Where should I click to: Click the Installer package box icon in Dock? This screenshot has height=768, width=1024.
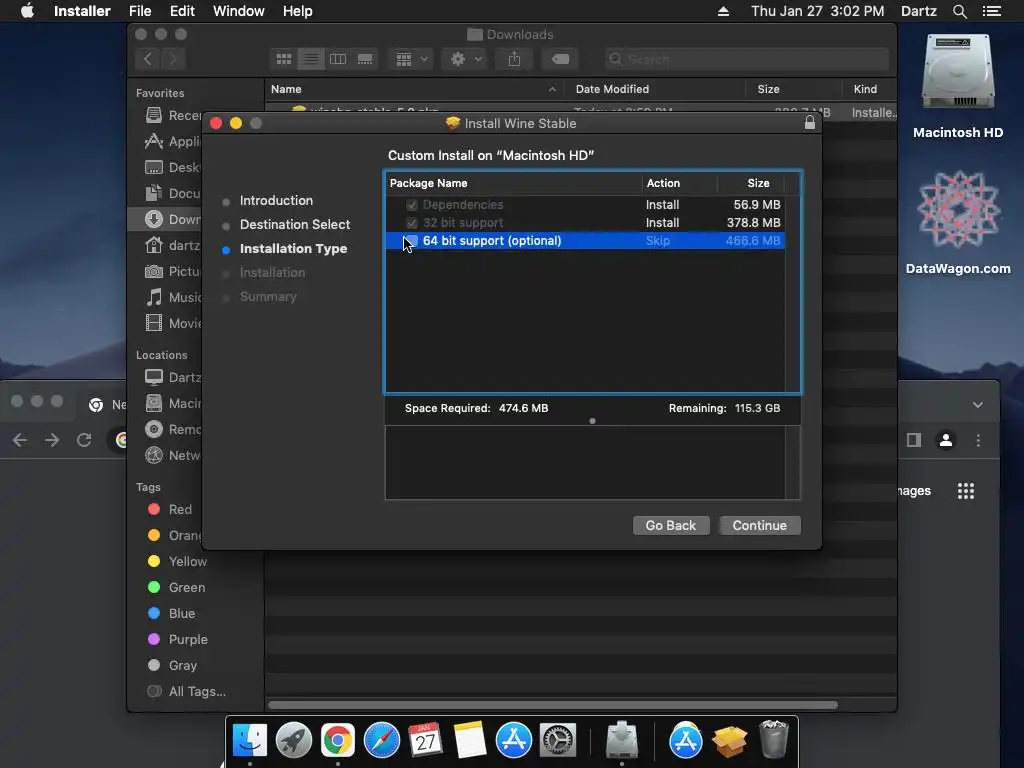[x=729, y=741]
